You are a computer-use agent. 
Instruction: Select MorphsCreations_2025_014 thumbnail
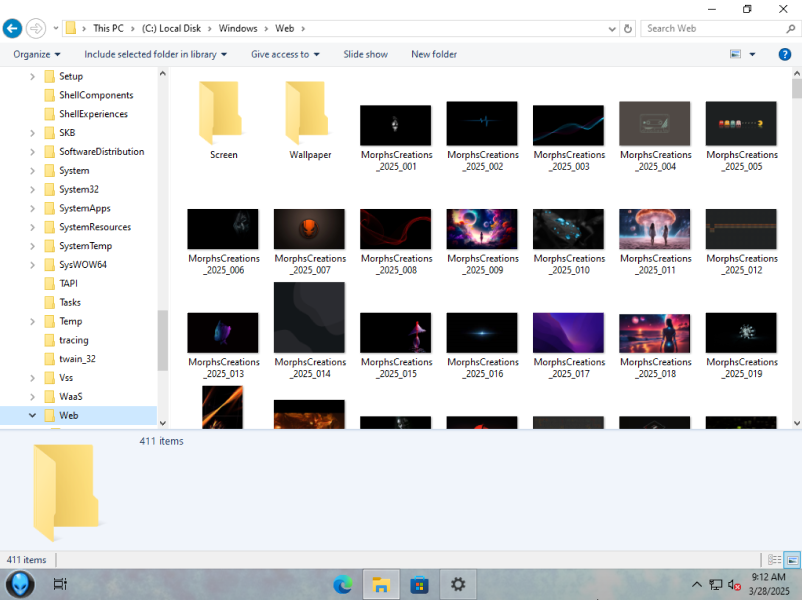[309, 317]
